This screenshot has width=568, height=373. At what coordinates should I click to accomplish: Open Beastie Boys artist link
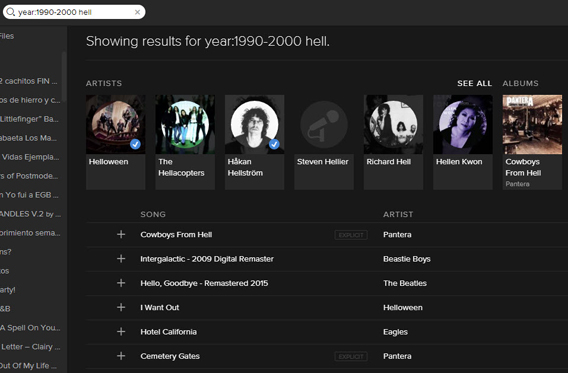407,259
